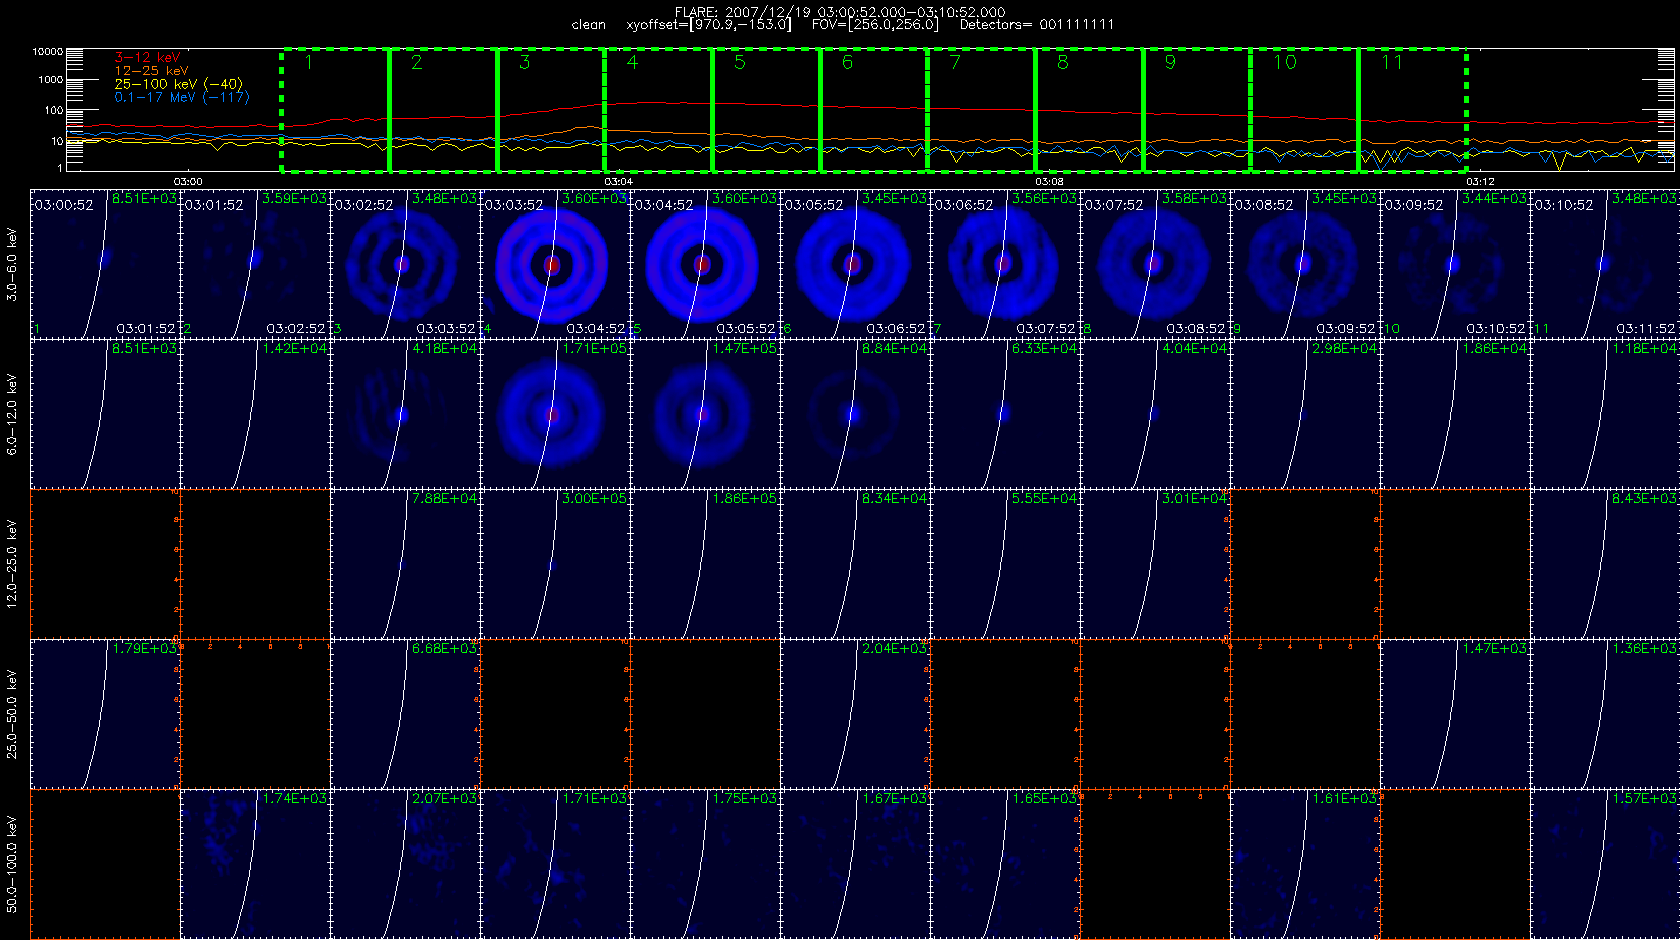Image resolution: width=1680 pixels, height=940 pixels.
Task: Click the orange 12-25 keV legend entry
Action: (x=151, y=71)
